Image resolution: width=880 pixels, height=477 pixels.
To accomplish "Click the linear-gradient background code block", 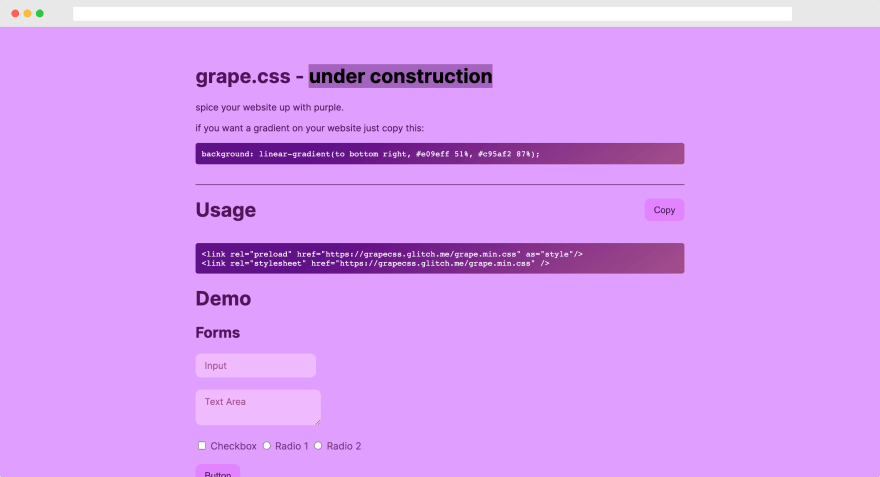I will (439, 154).
